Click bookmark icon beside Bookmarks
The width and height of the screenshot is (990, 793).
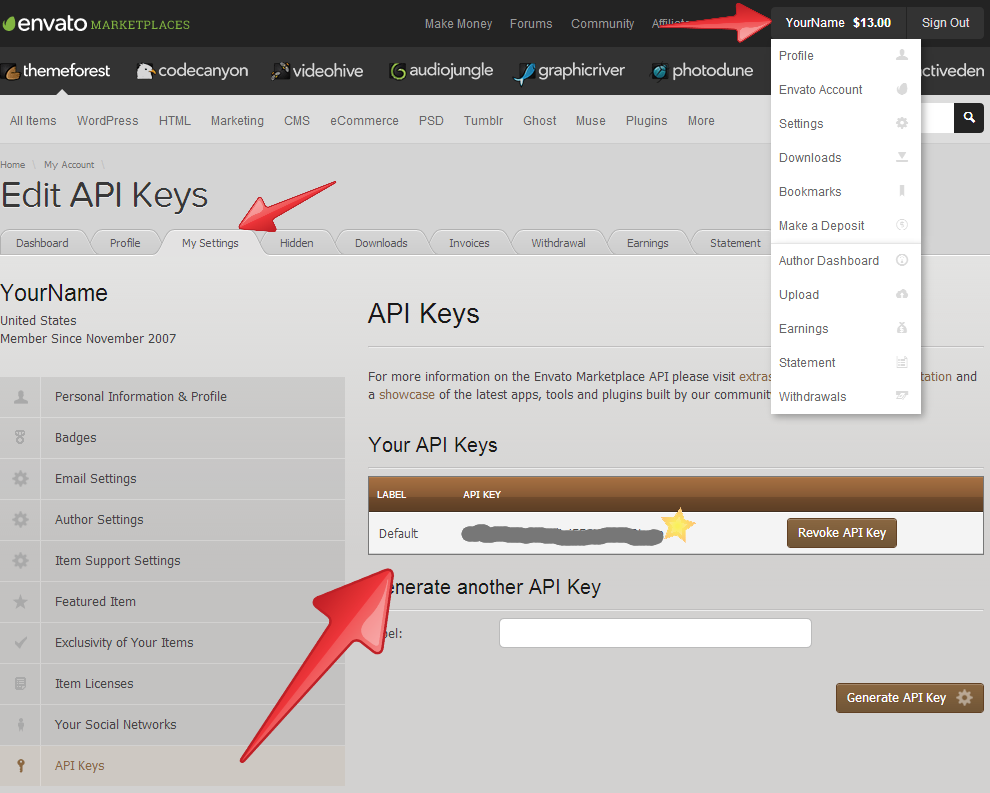(x=902, y=191)
